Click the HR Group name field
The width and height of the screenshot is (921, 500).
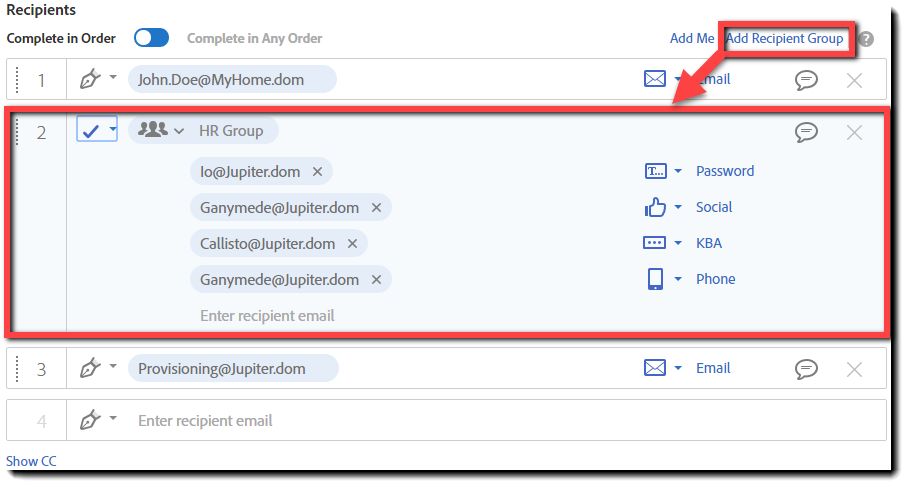coord(231,130)
